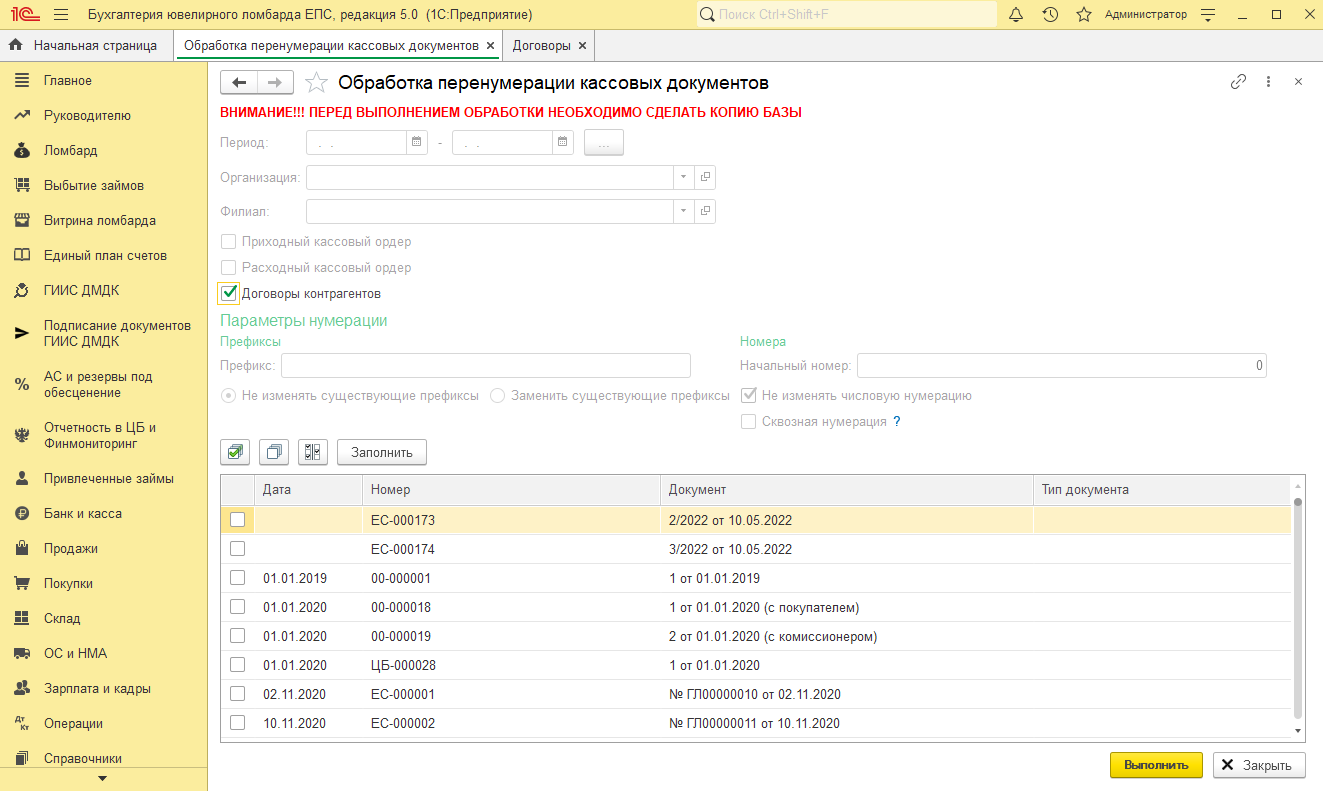Screen dimensions: 1323x791
Task: Click the home icon of Начальная страница
Action: click(x=16, y=45)
